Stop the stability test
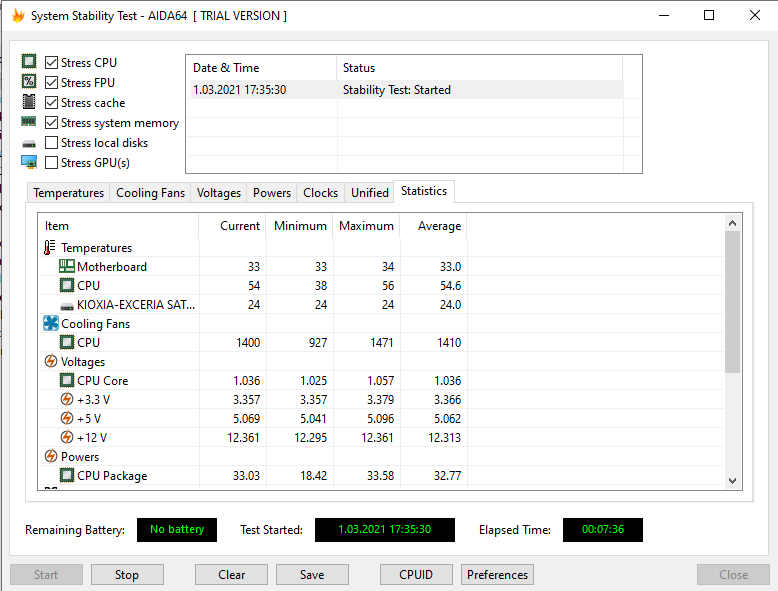Viewport: 778px width, 591px height. tap(127, 575)
